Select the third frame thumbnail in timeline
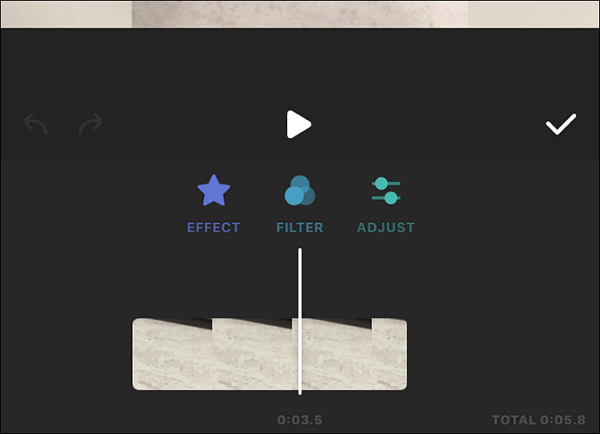The width and height of the screenshot is (600, 434). coord(332,354)
